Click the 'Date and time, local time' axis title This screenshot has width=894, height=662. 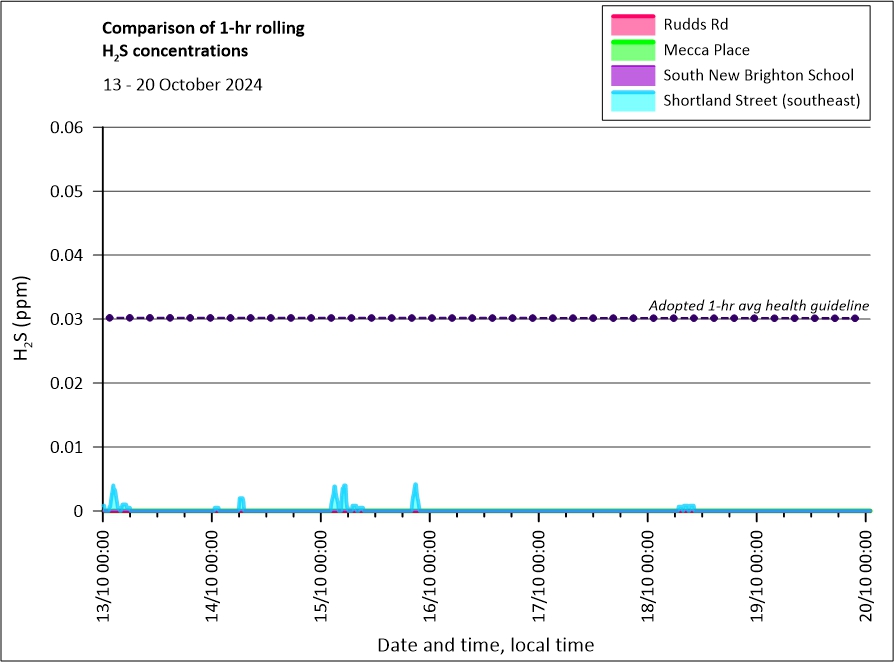click(x=485, y=645)
